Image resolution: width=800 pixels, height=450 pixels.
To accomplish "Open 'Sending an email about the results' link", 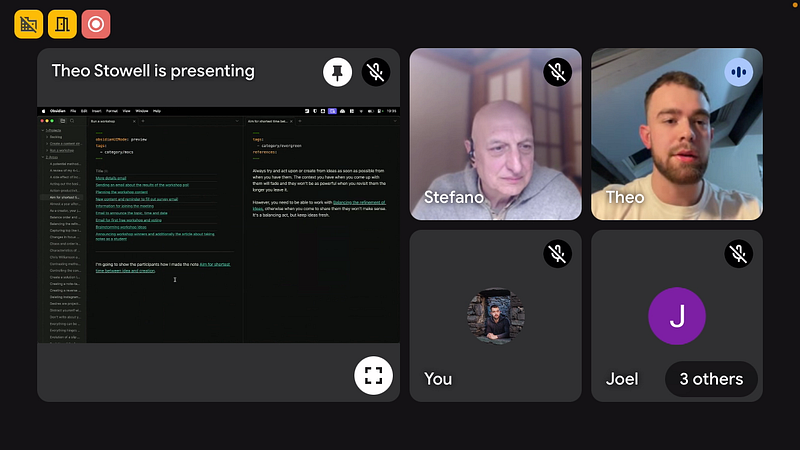I will pyautogui.click(x=142, y=185).
